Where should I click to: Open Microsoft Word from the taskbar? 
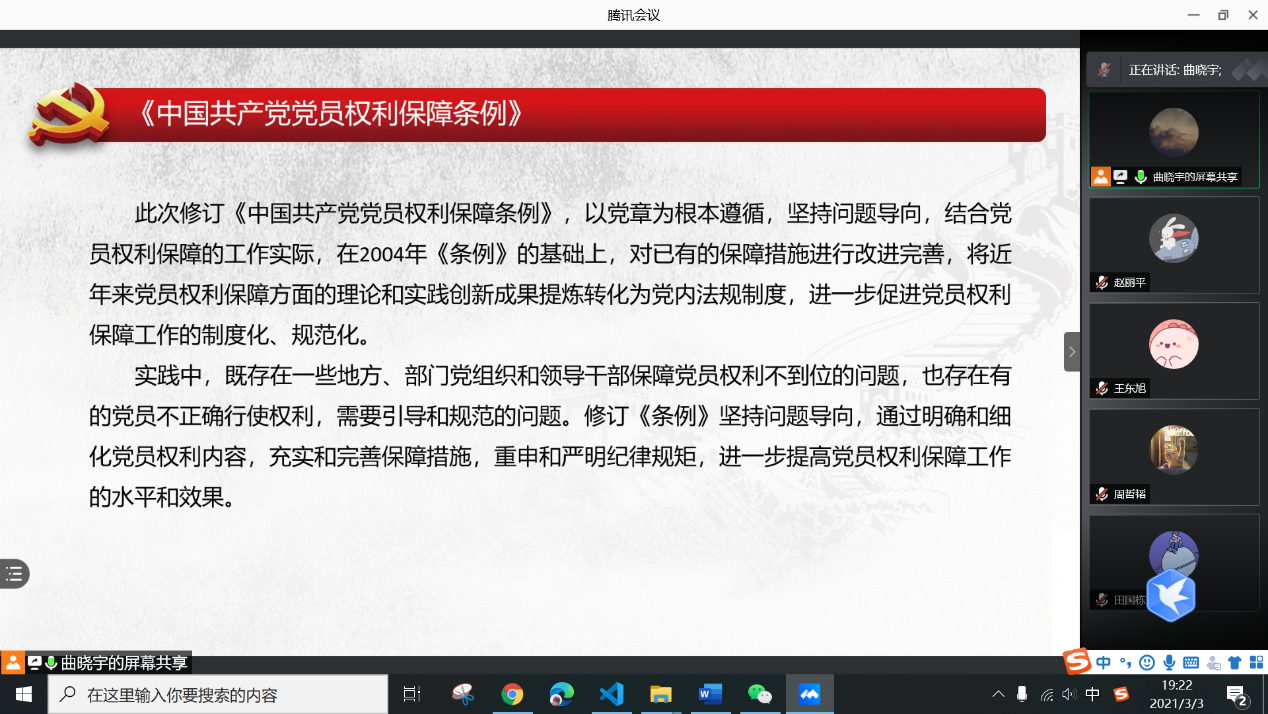pyautogui.click(x=710, y=694)
